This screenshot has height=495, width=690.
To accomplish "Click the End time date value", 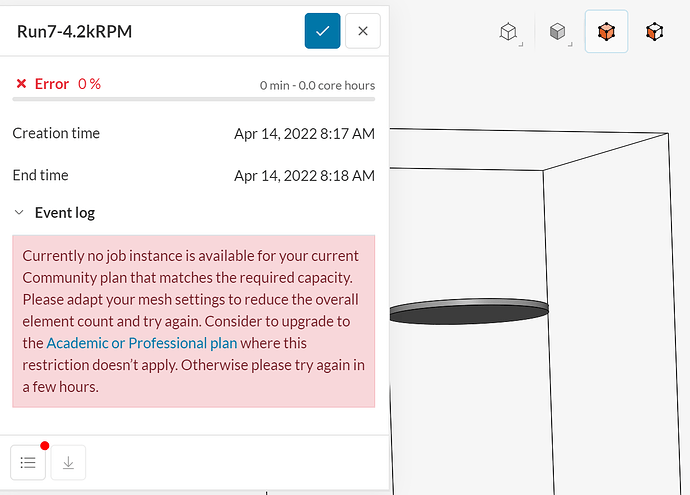I will [x=304, y=176].
